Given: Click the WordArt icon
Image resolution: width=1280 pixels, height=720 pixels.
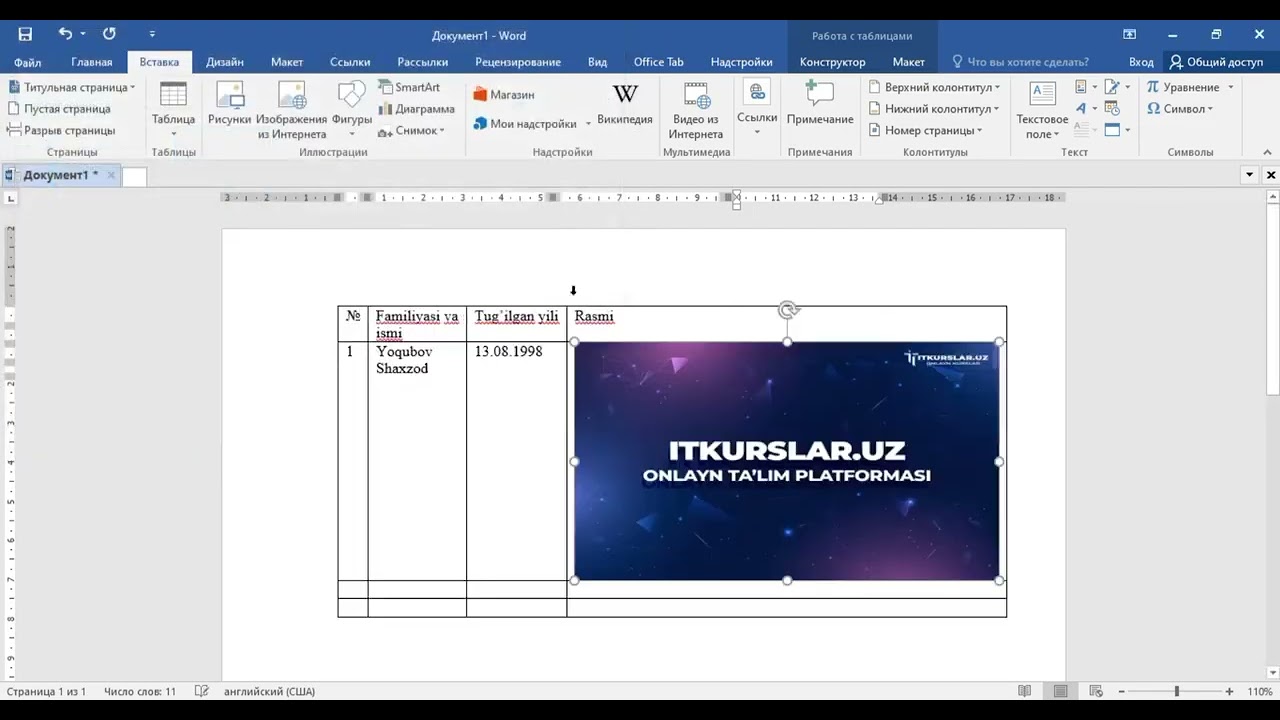Looking at the screenshot, I should (x=1081, y=109).
